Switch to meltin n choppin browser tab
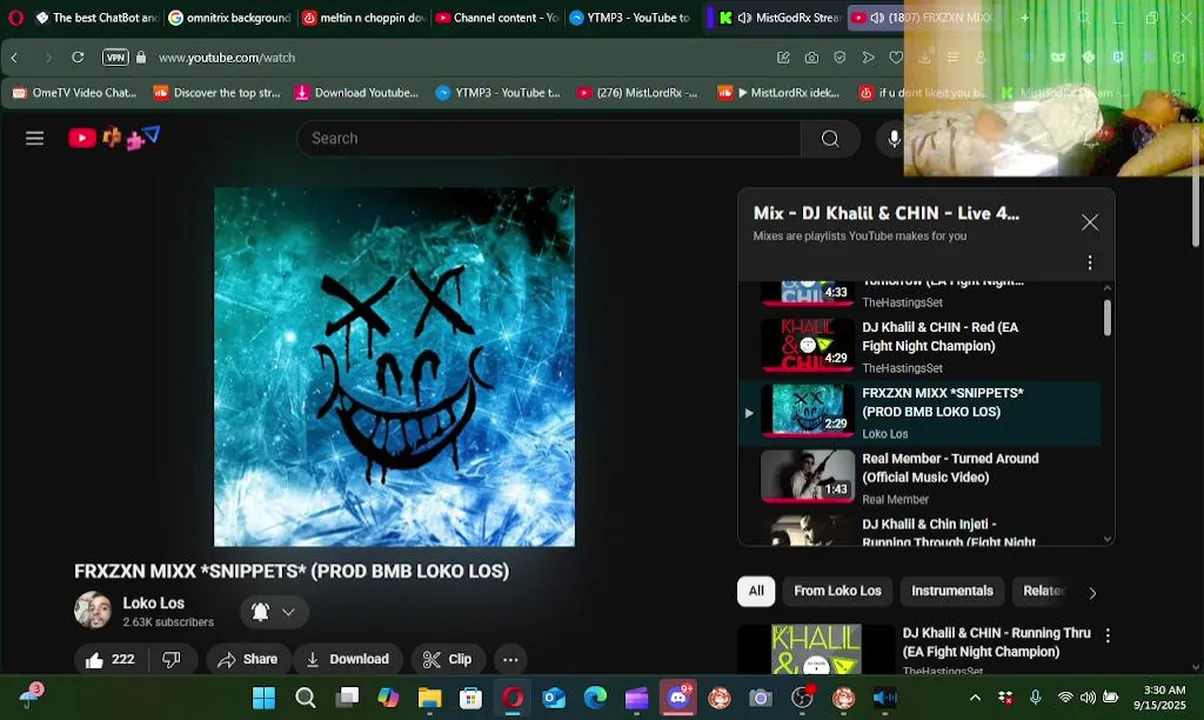The image size is (1204, 720). 364,17
